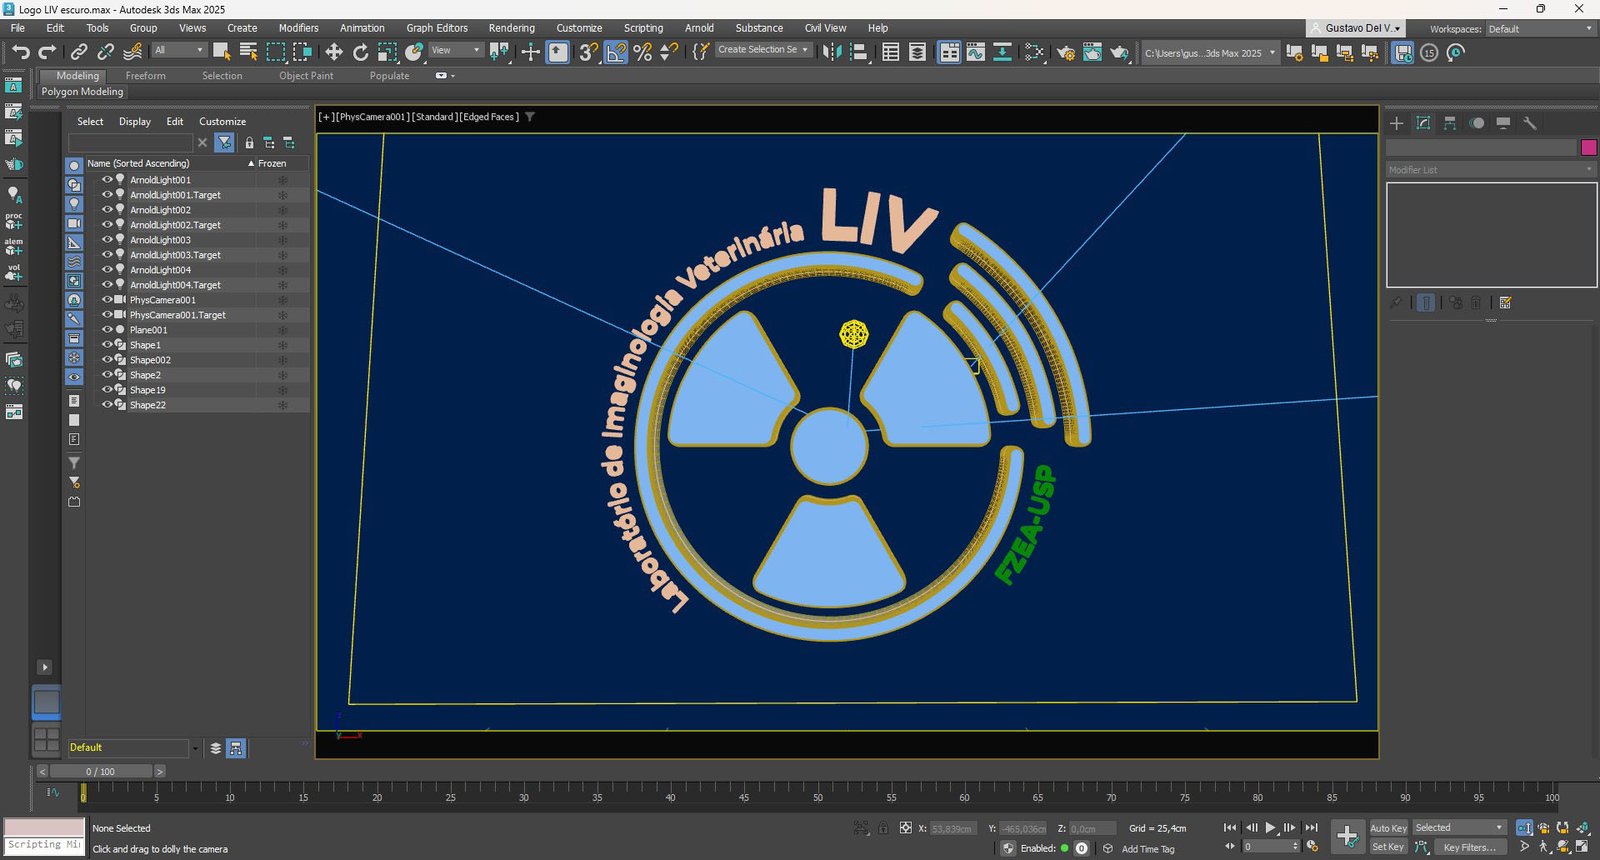Toggle the Angle Snap tool

tap(616, 52)
